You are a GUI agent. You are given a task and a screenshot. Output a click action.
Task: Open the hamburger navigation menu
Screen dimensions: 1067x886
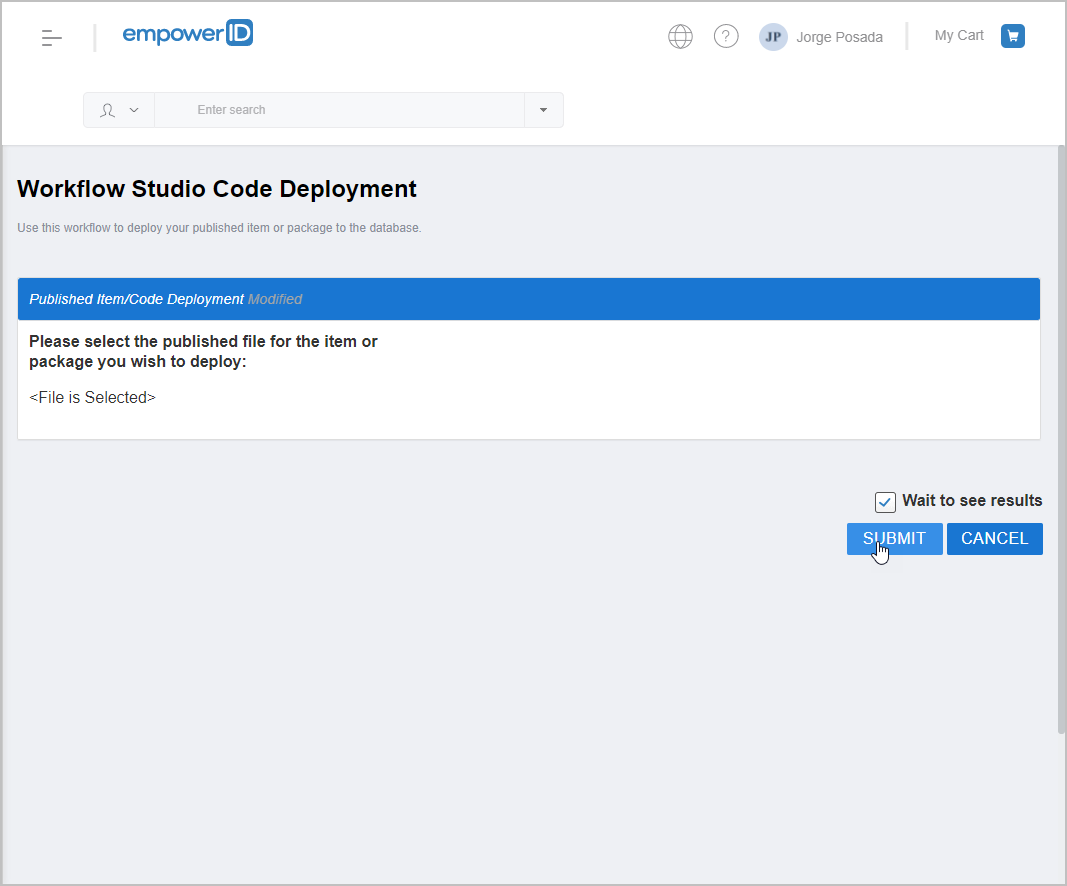(x=52, y=38)
